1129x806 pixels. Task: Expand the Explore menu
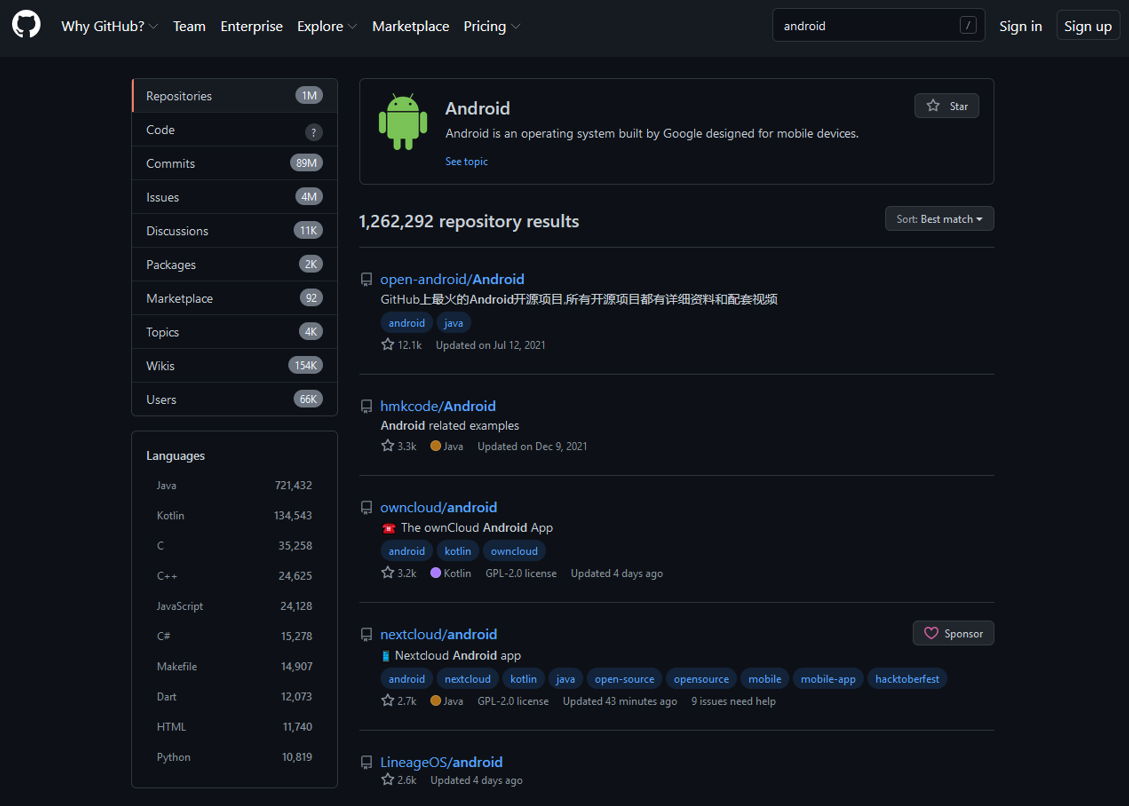click(327, 26)
